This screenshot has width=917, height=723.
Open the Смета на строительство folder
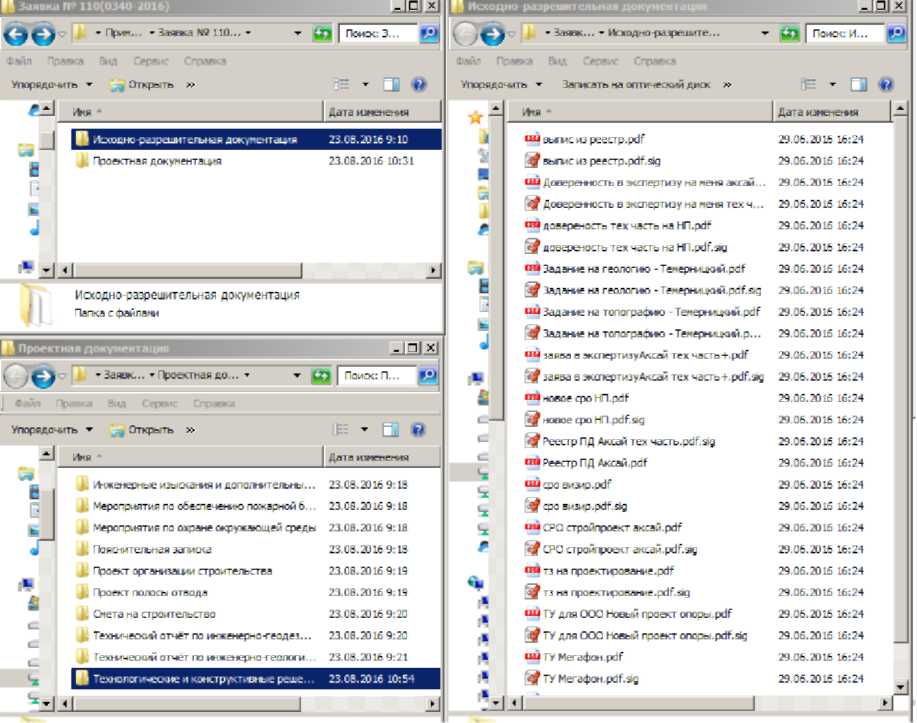[x=154, y=613]
